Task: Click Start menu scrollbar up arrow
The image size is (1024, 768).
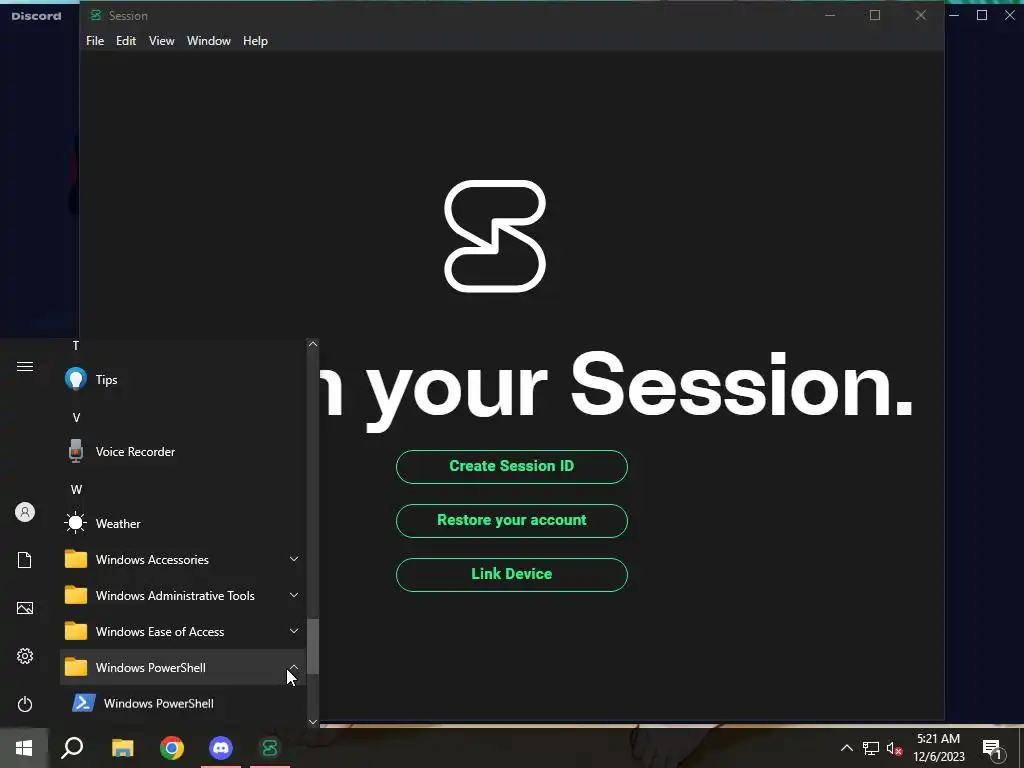Action: 313,344
